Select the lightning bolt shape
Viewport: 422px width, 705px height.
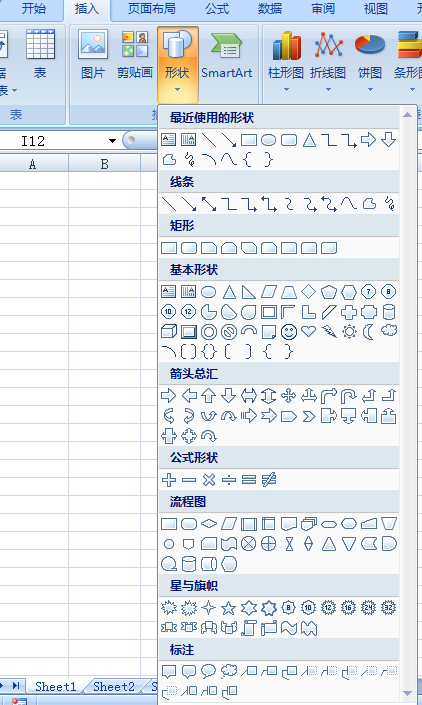click(329, 332)
